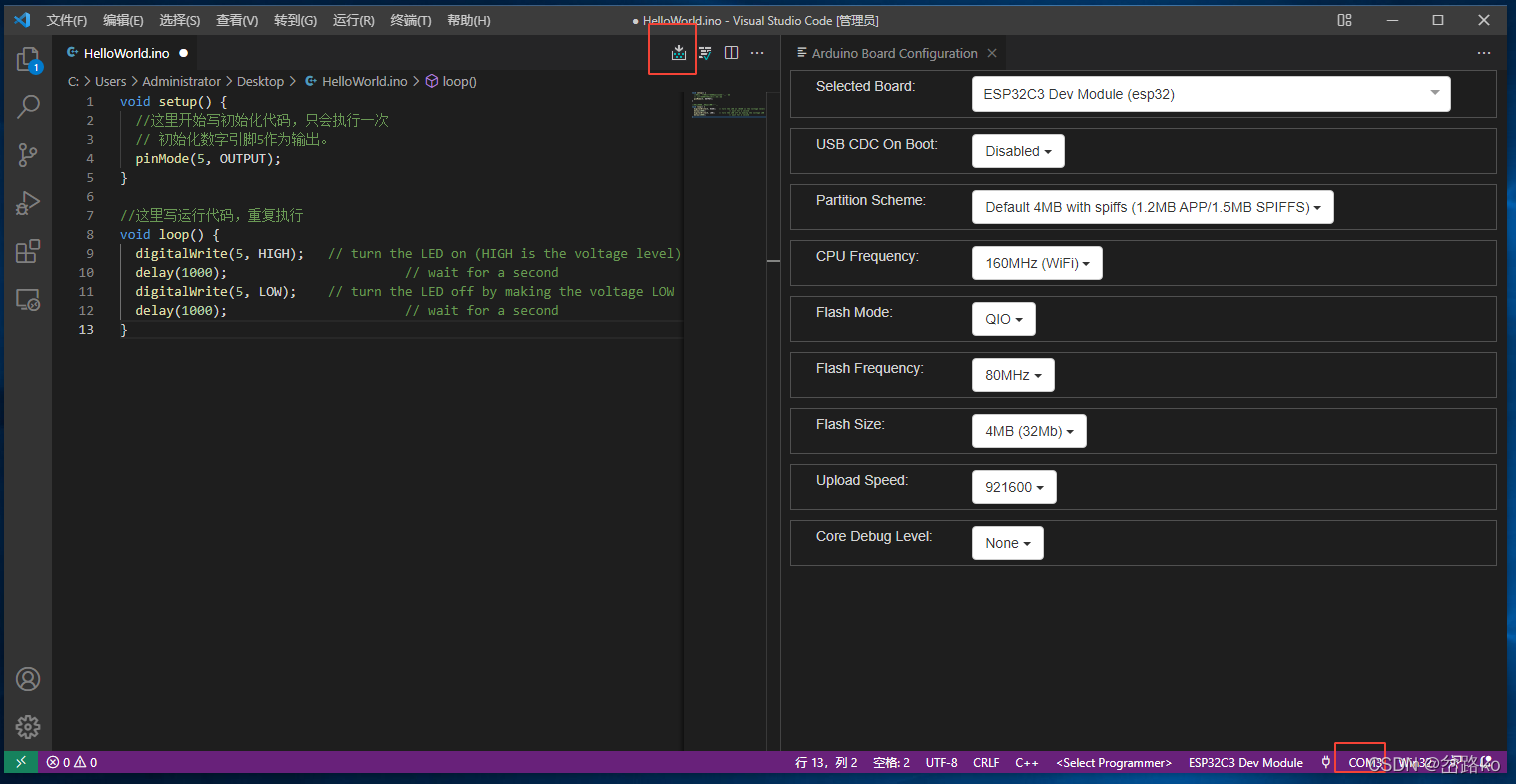Switch to the HelloWorld.ino editor tab
The image size is (1516, 784).
(x=127, y=53)
